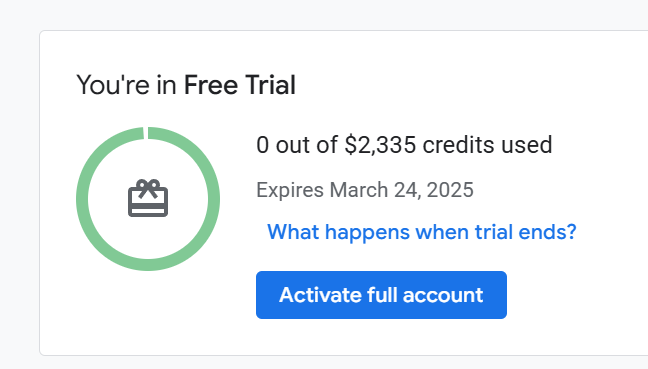Click the '0 out of $2,335 credits used' text

404,145
